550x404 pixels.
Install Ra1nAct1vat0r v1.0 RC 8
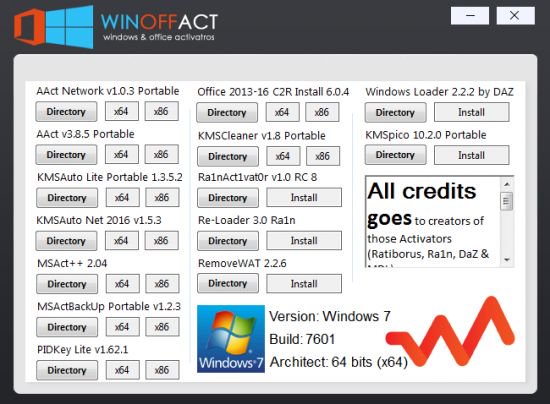pyautogui.click(x=304, y=197)
